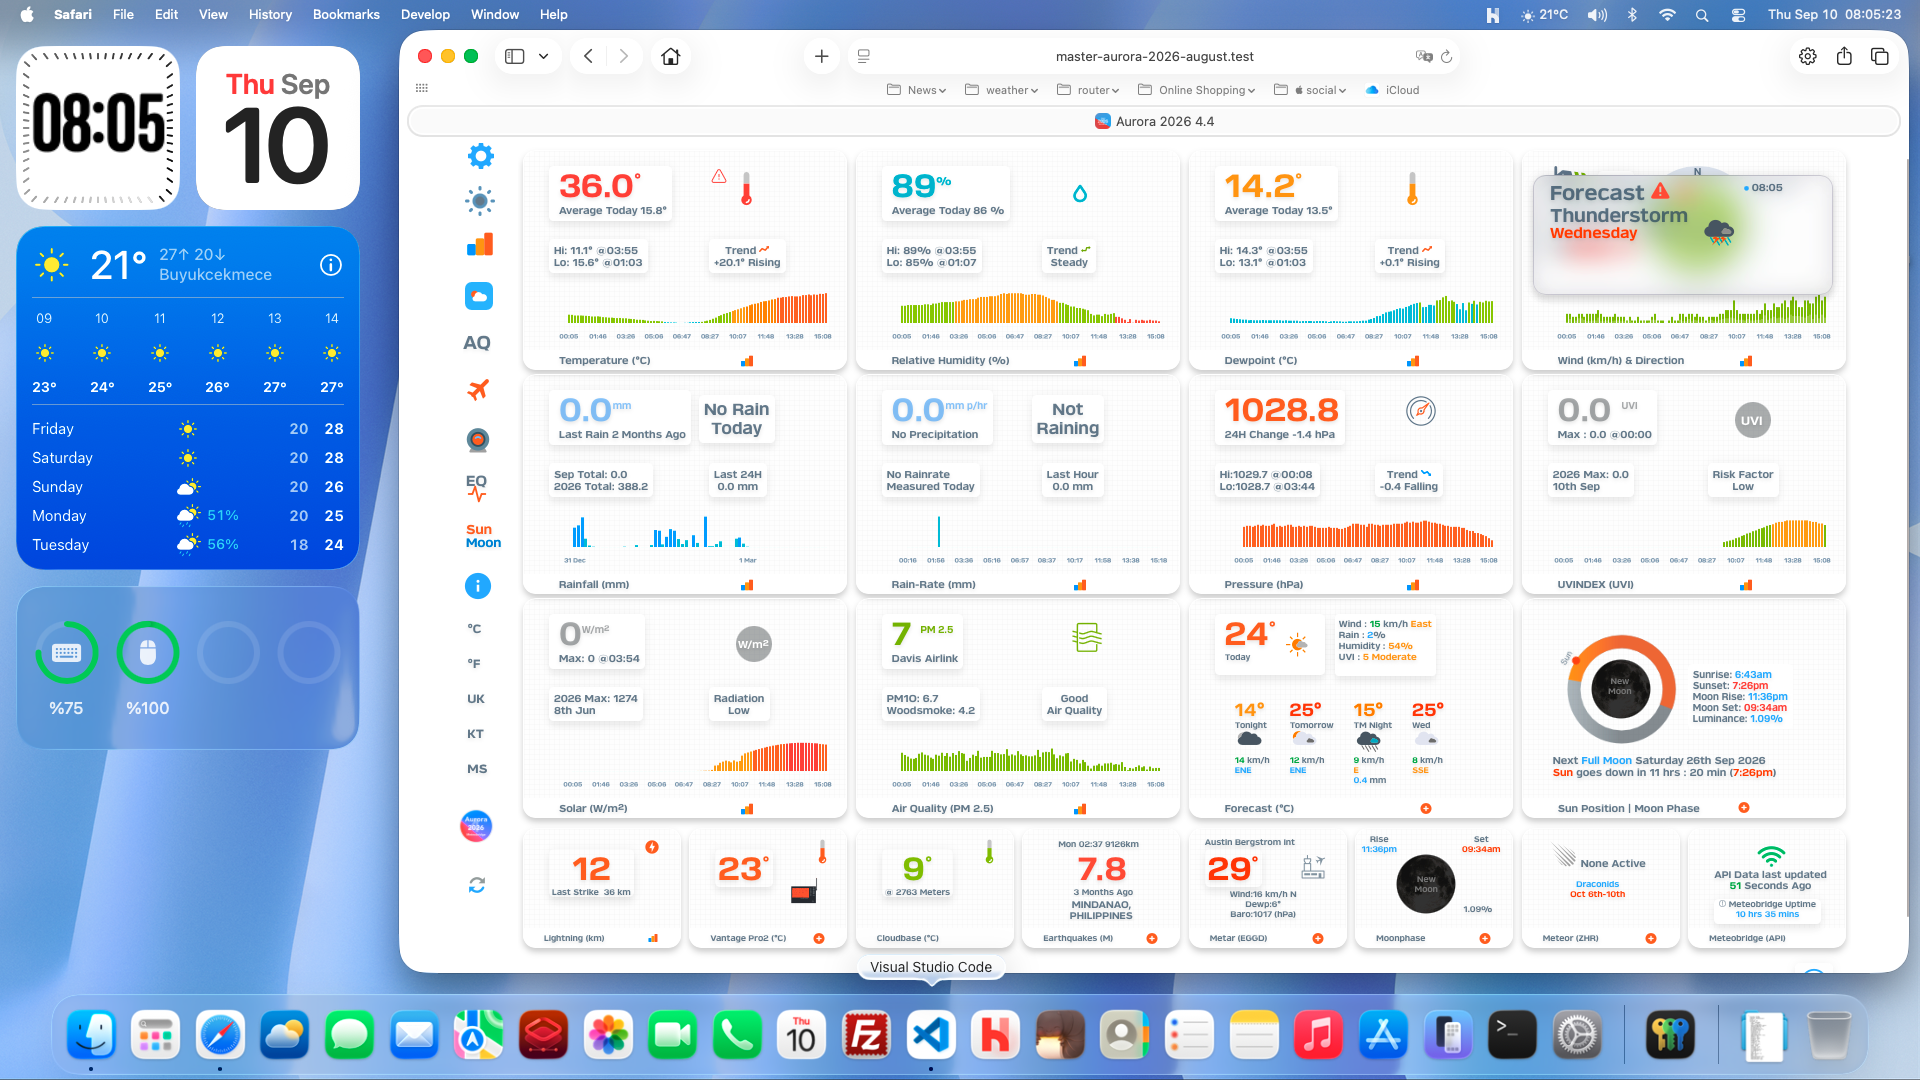This screenshot has height=1080, width=1920.
Task: Open the History menu
Action: [270, 15]
